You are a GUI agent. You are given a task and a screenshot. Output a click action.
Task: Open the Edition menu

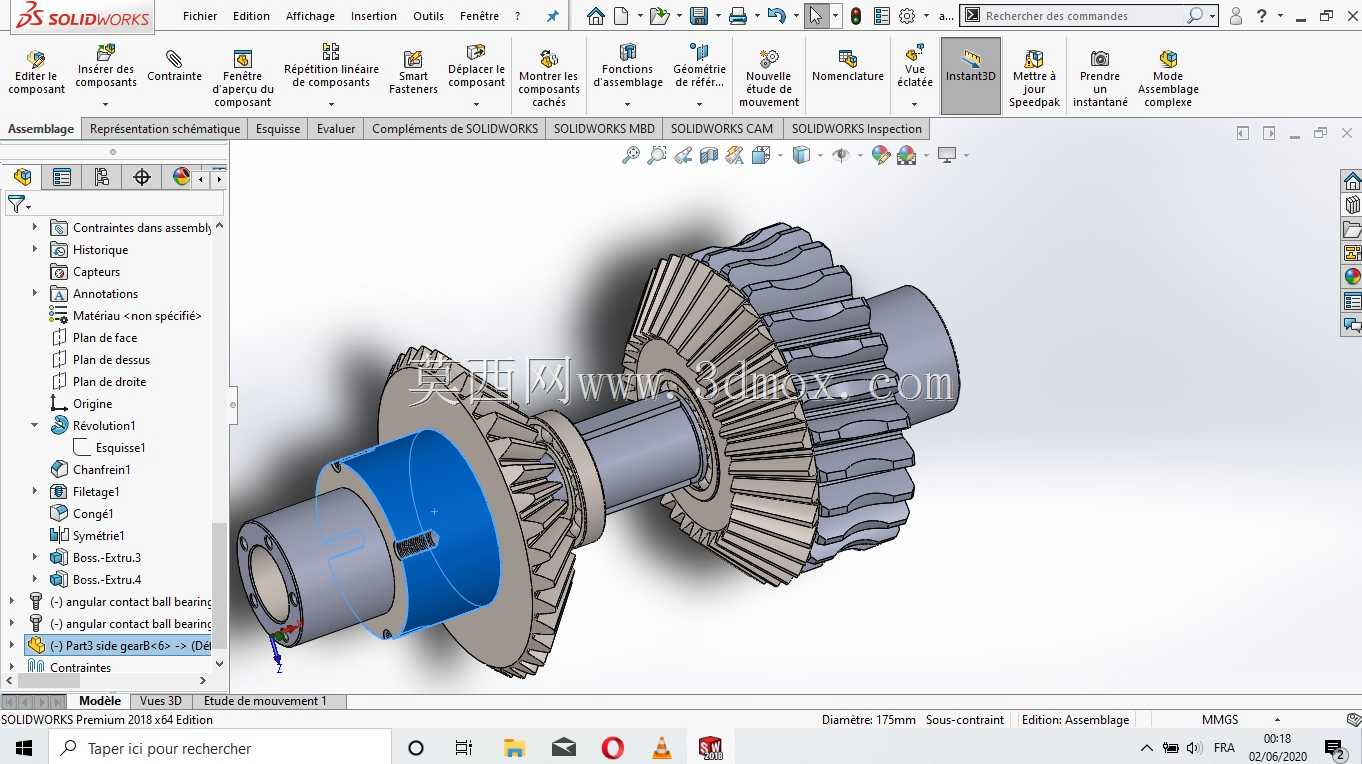(x=251, y=16)
